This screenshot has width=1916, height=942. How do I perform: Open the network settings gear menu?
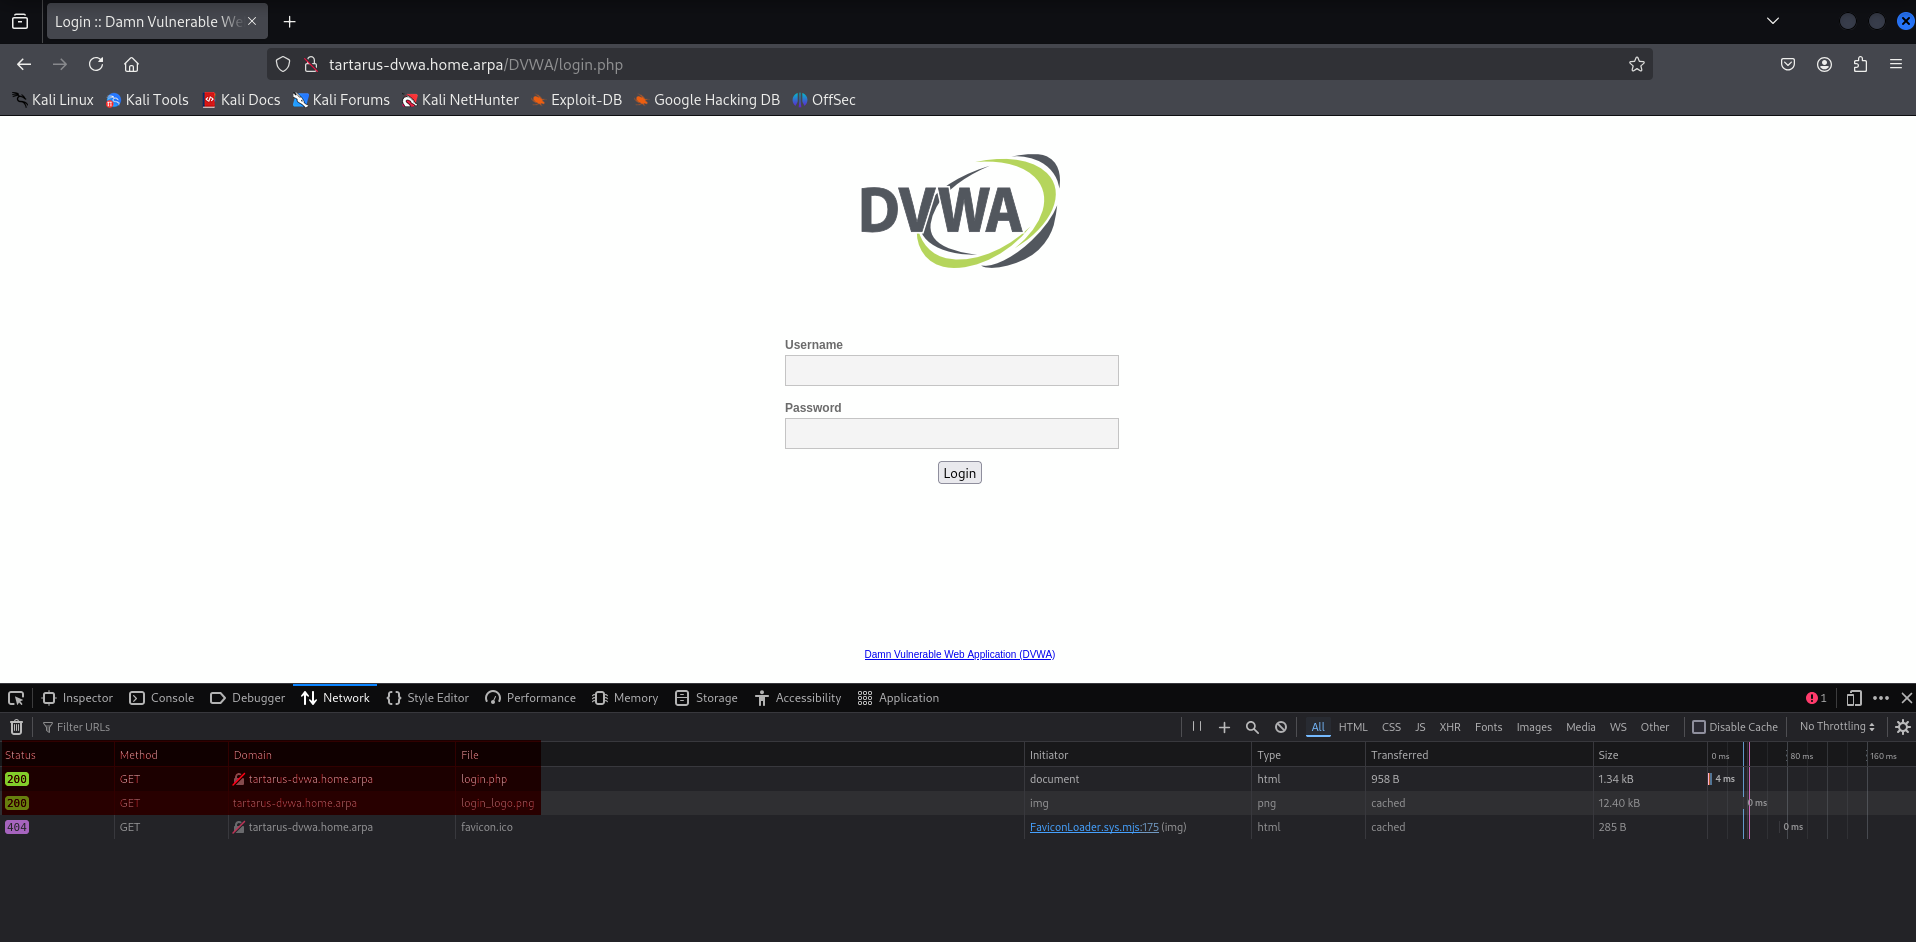click(x=1903, y=727)
